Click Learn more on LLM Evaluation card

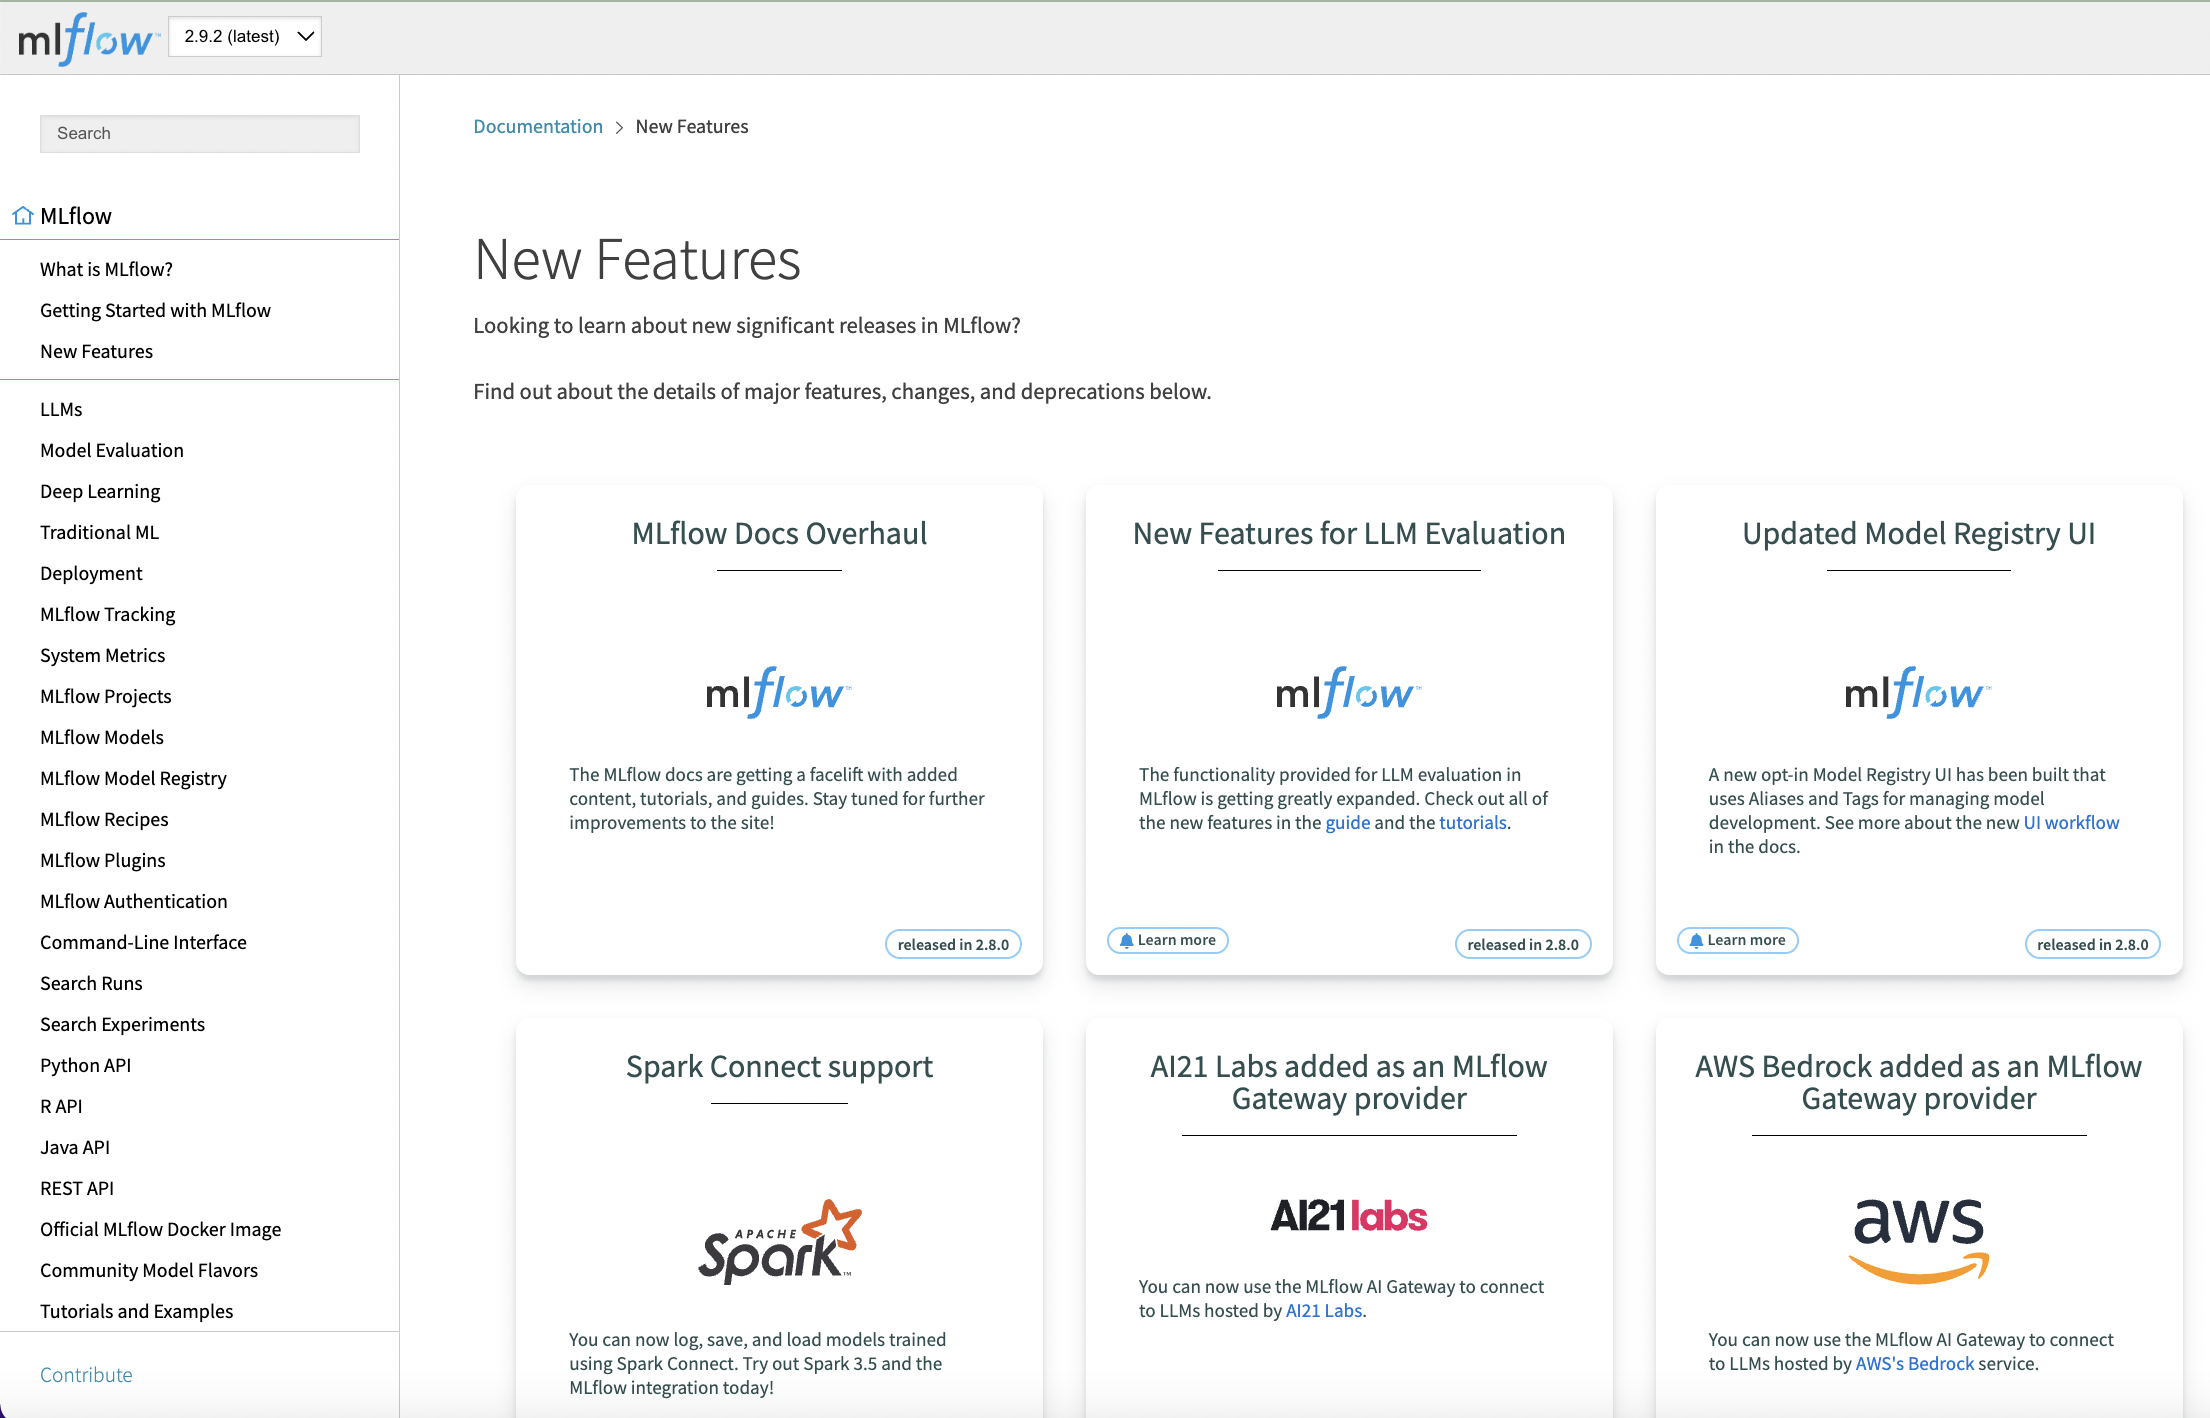click(x=1166, y=939)
